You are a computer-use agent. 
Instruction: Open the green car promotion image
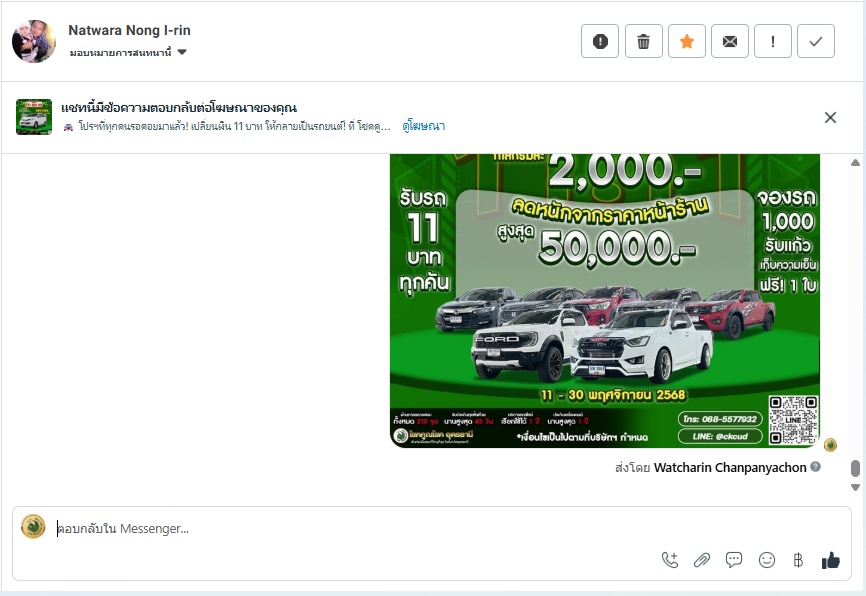click(604, 300)
